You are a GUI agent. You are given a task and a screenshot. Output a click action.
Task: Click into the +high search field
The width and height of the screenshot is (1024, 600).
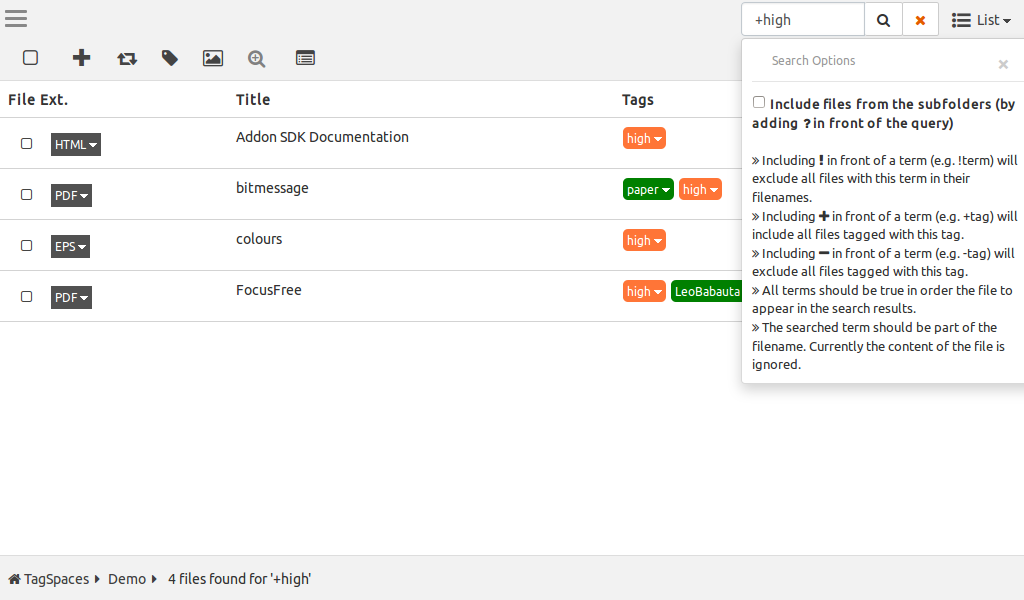coord(802,20)
